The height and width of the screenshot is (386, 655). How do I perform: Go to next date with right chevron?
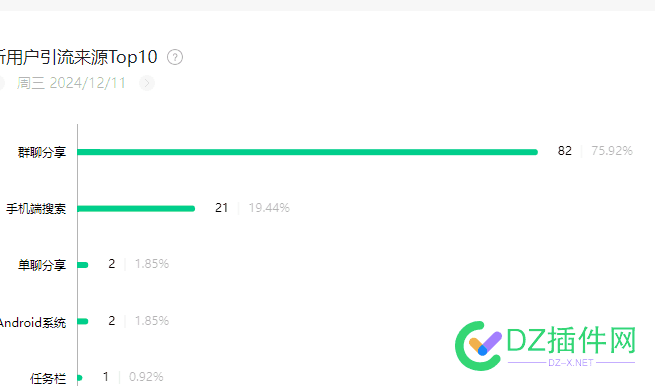pyautogui.click(x=147, y=83)
